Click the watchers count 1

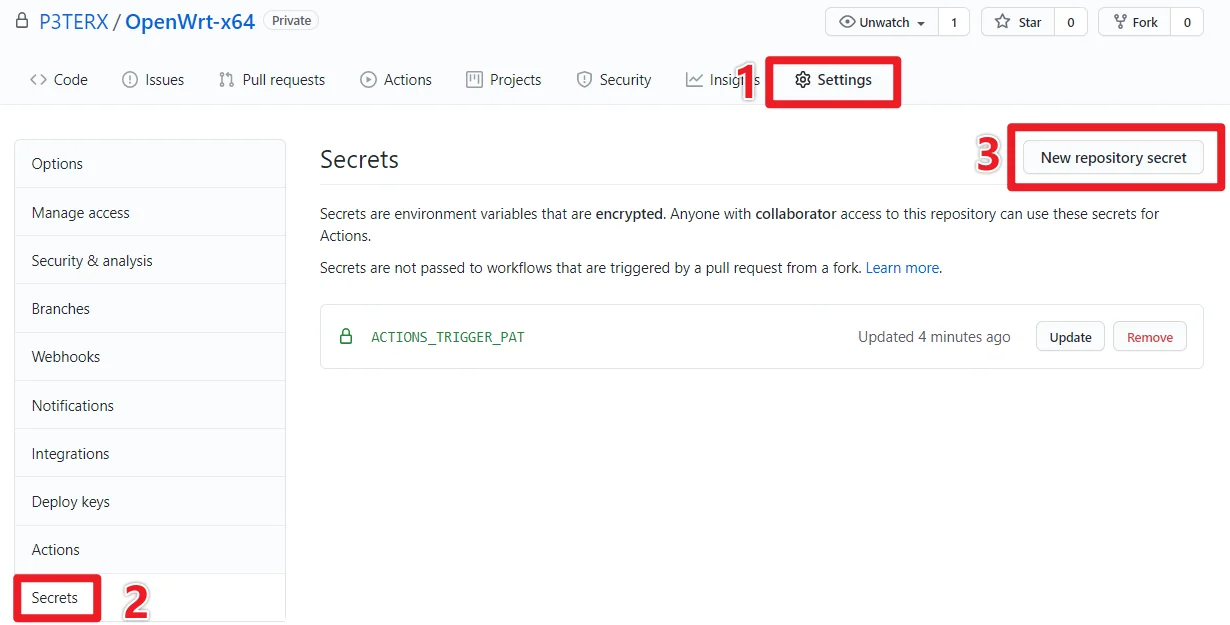pyautogui.click(x=954, y=22)
